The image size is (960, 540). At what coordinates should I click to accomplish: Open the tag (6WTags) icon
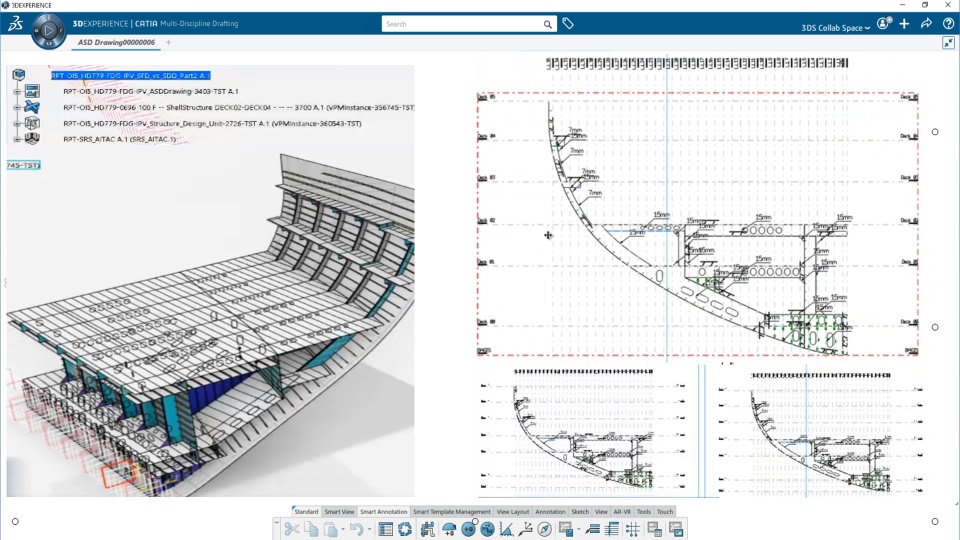click(x=568, y=24)
